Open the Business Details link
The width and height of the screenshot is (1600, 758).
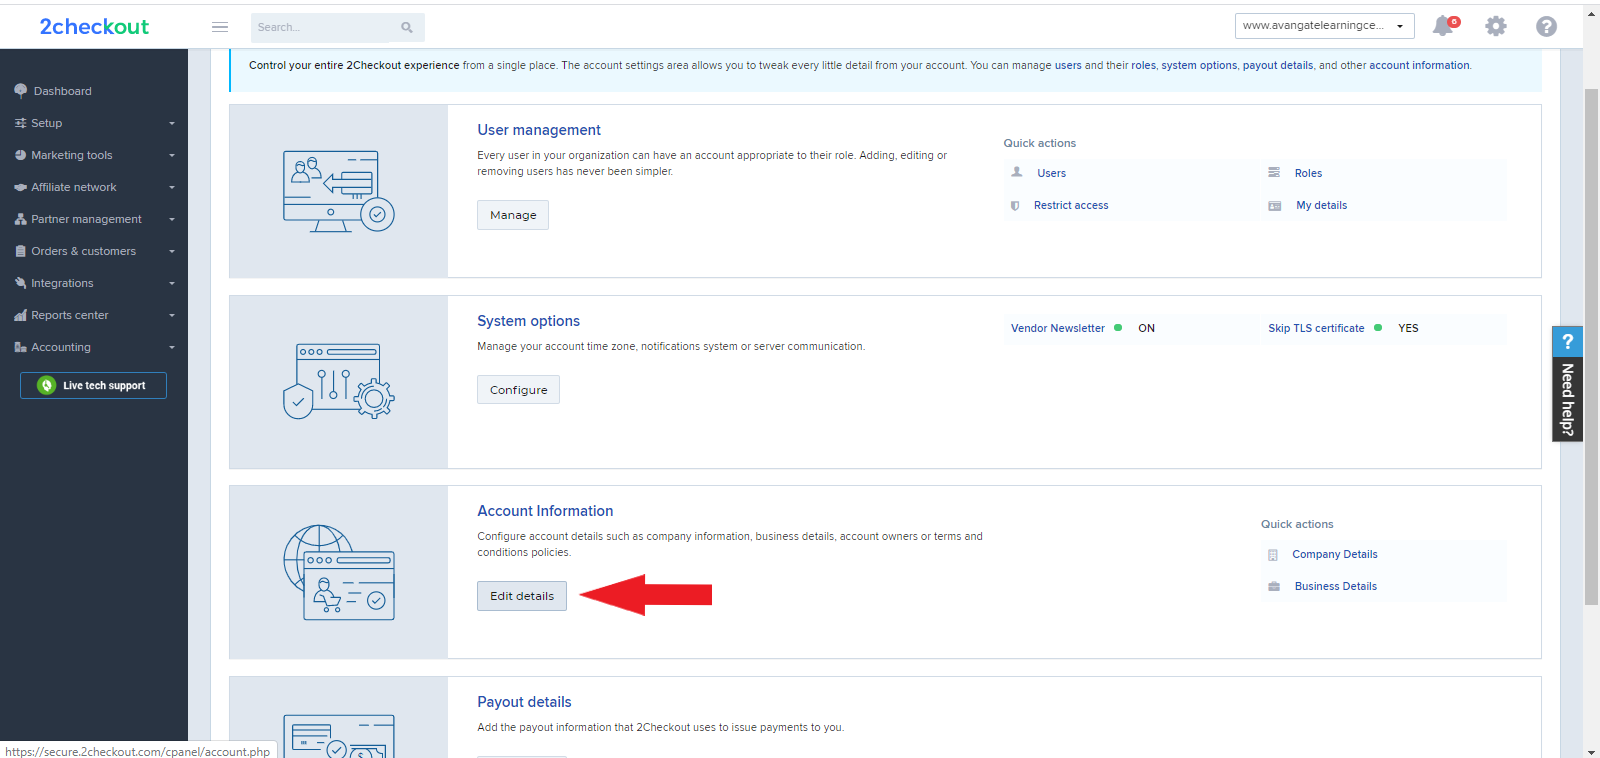(1336, 586)
